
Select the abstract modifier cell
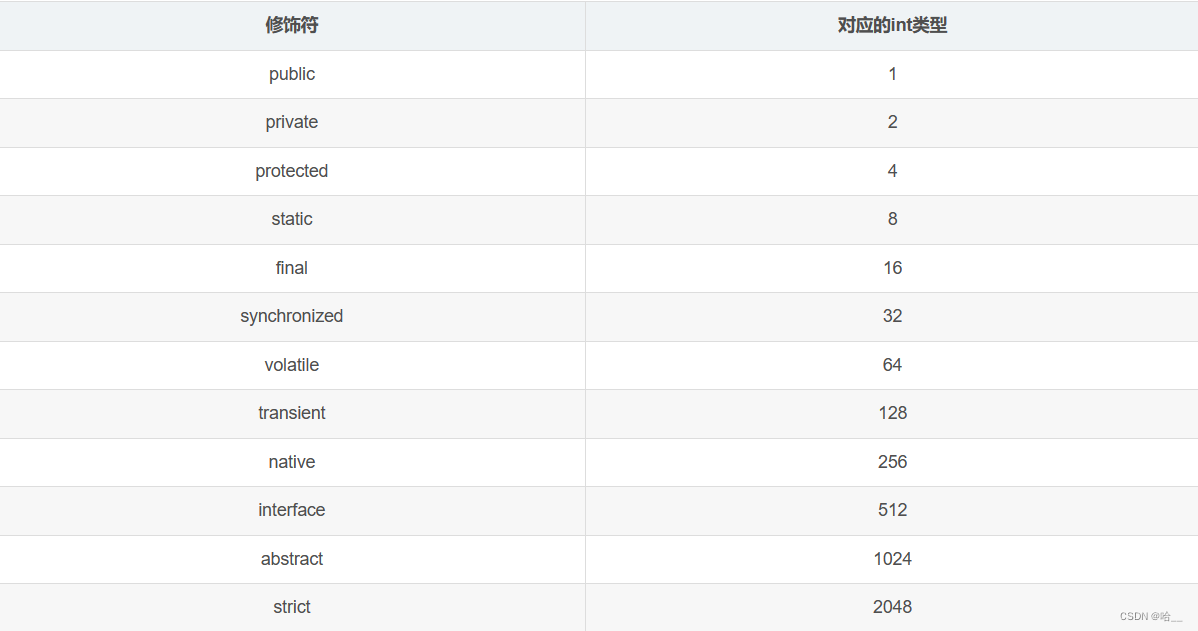292,559
